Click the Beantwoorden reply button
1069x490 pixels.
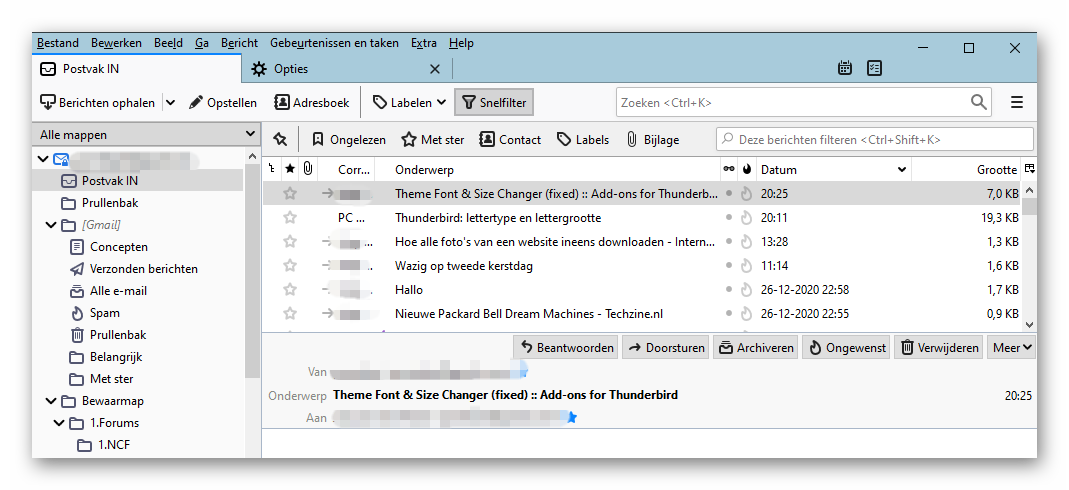tap(565, 348)
